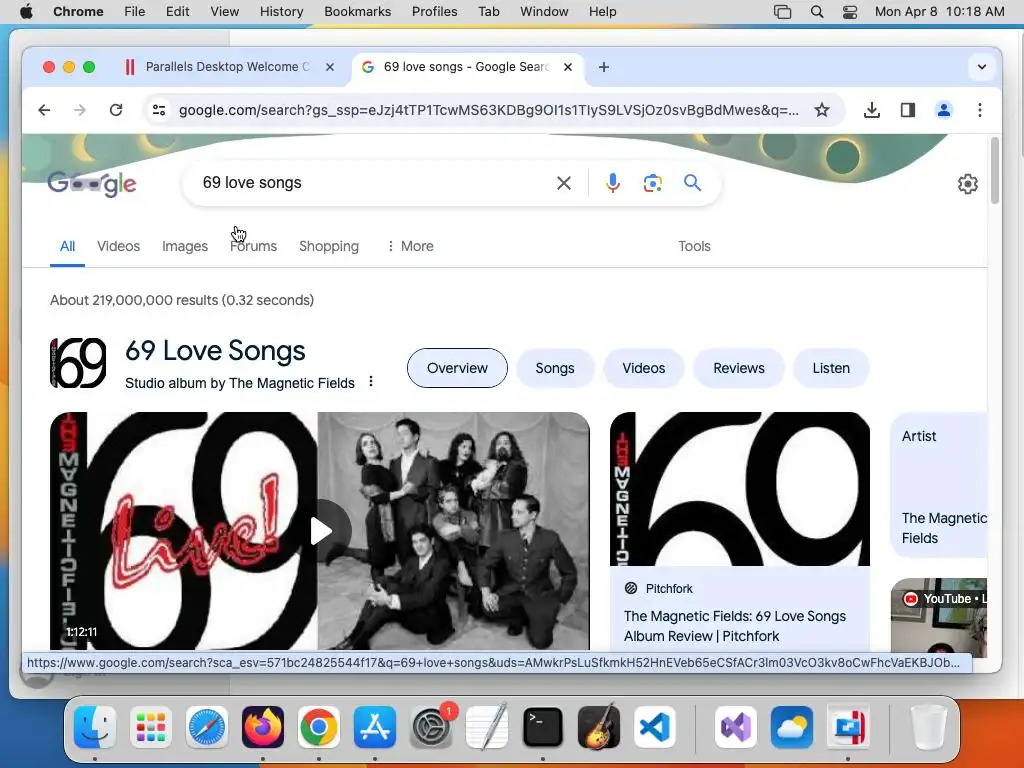This screenshot has width=1024, height=768.
Task: Click the Videos chip in album panel
Action: (x=644, y=368)
